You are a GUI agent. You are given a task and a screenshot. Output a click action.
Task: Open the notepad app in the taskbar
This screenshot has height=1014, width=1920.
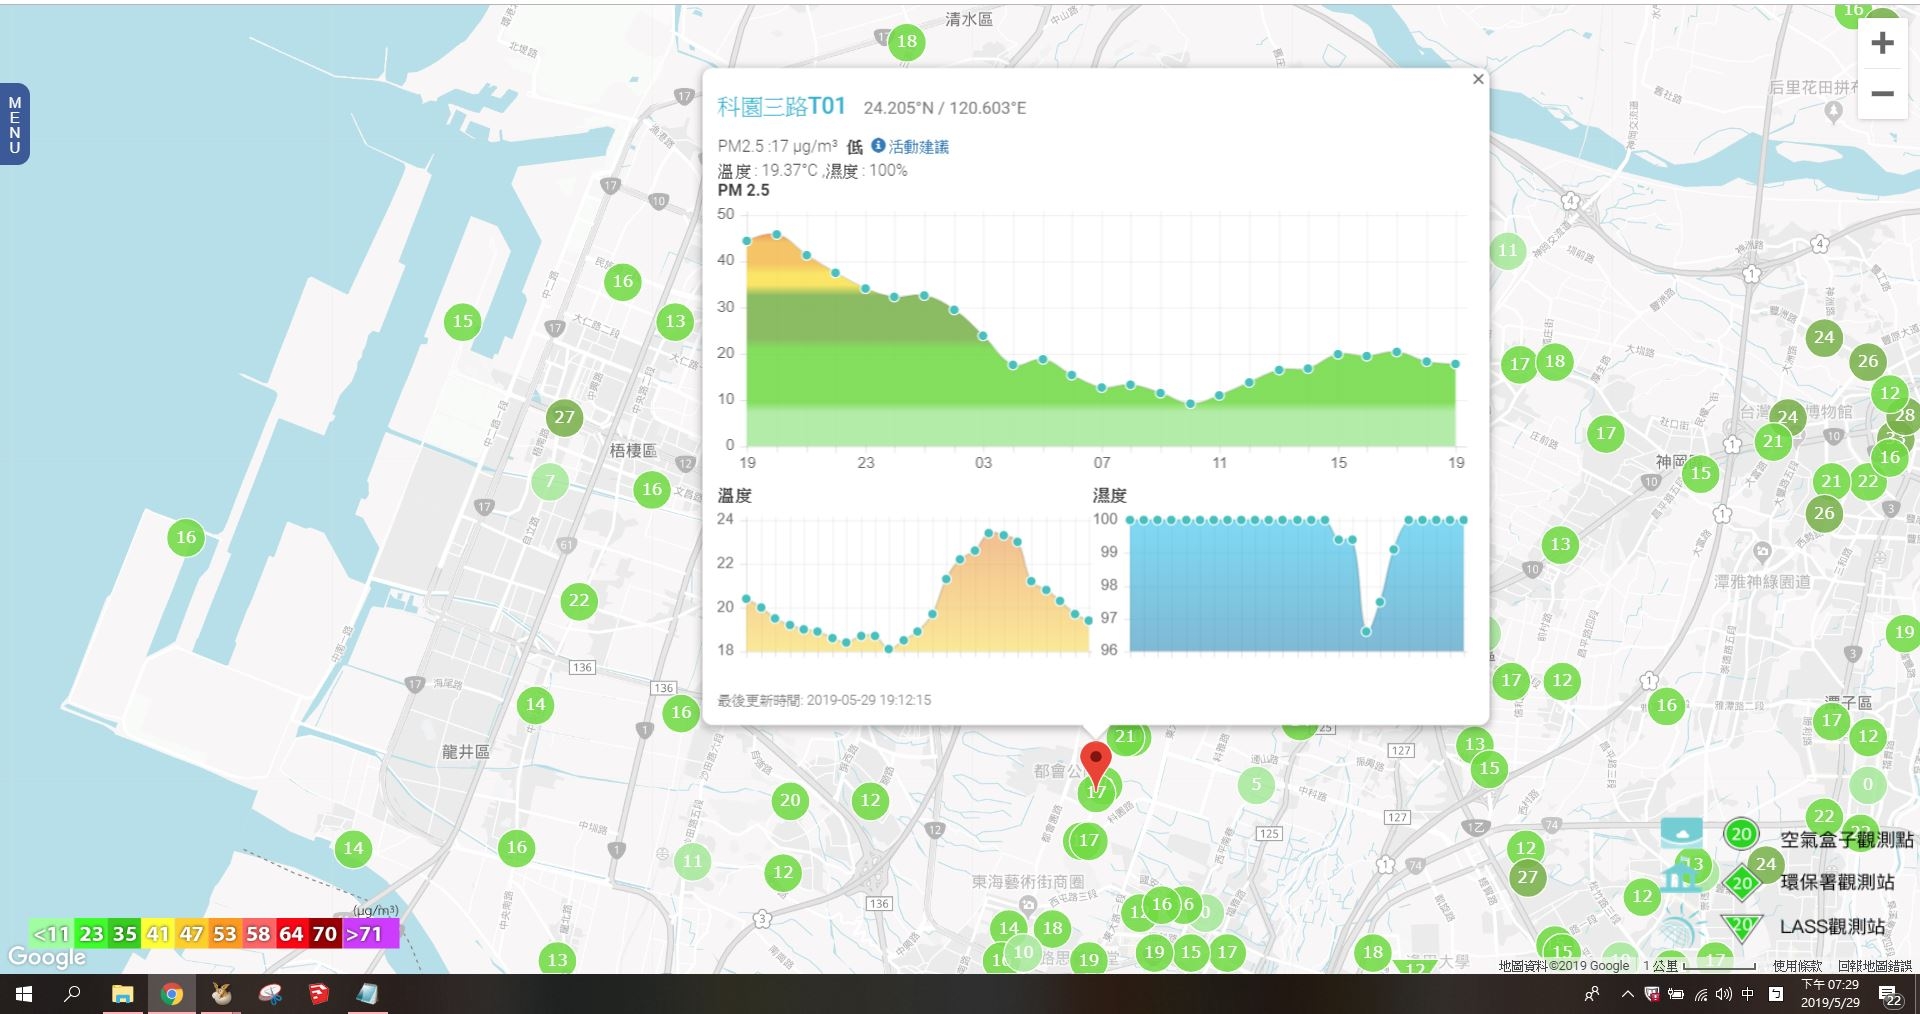(368, 994)
